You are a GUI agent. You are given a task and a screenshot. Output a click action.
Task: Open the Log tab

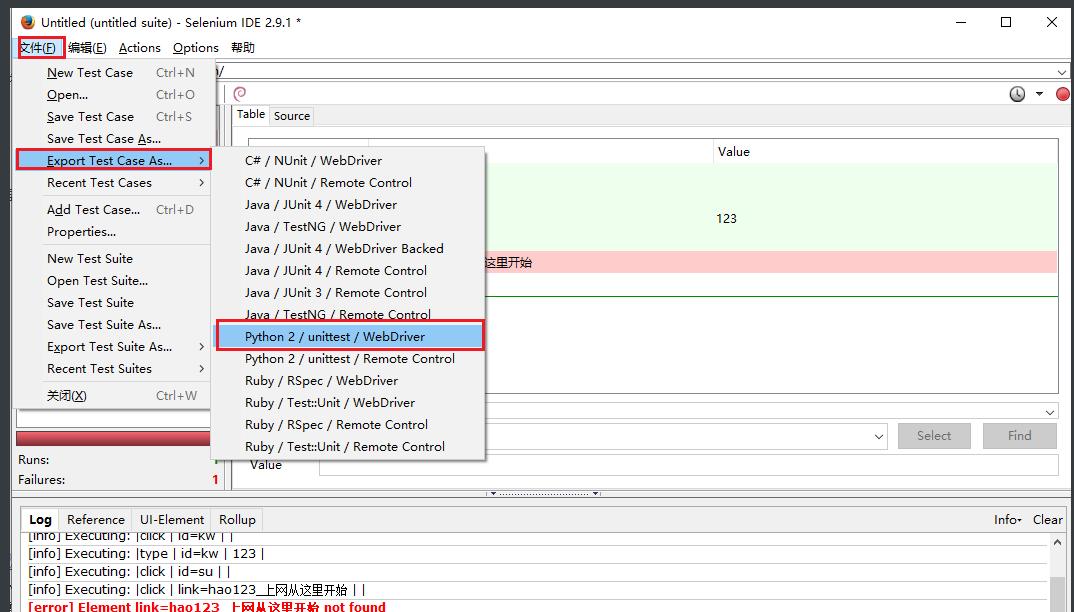(x=40, y=519)
